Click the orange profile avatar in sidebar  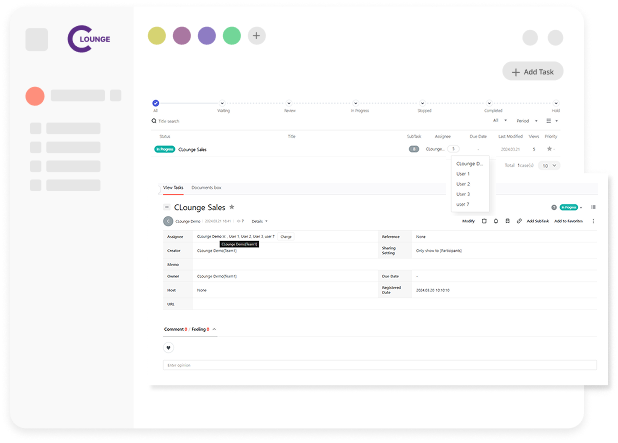pos(35,96)
